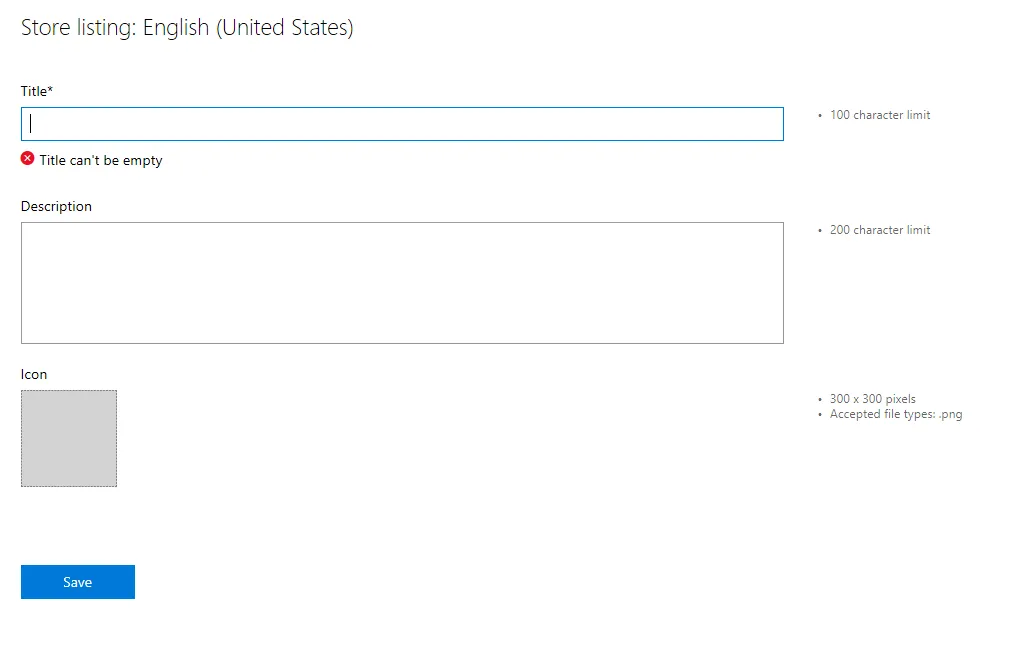Click the bullet before "100 character limit"
The height and width of the screenshot is (655, 1023).
tap(820, 115)
